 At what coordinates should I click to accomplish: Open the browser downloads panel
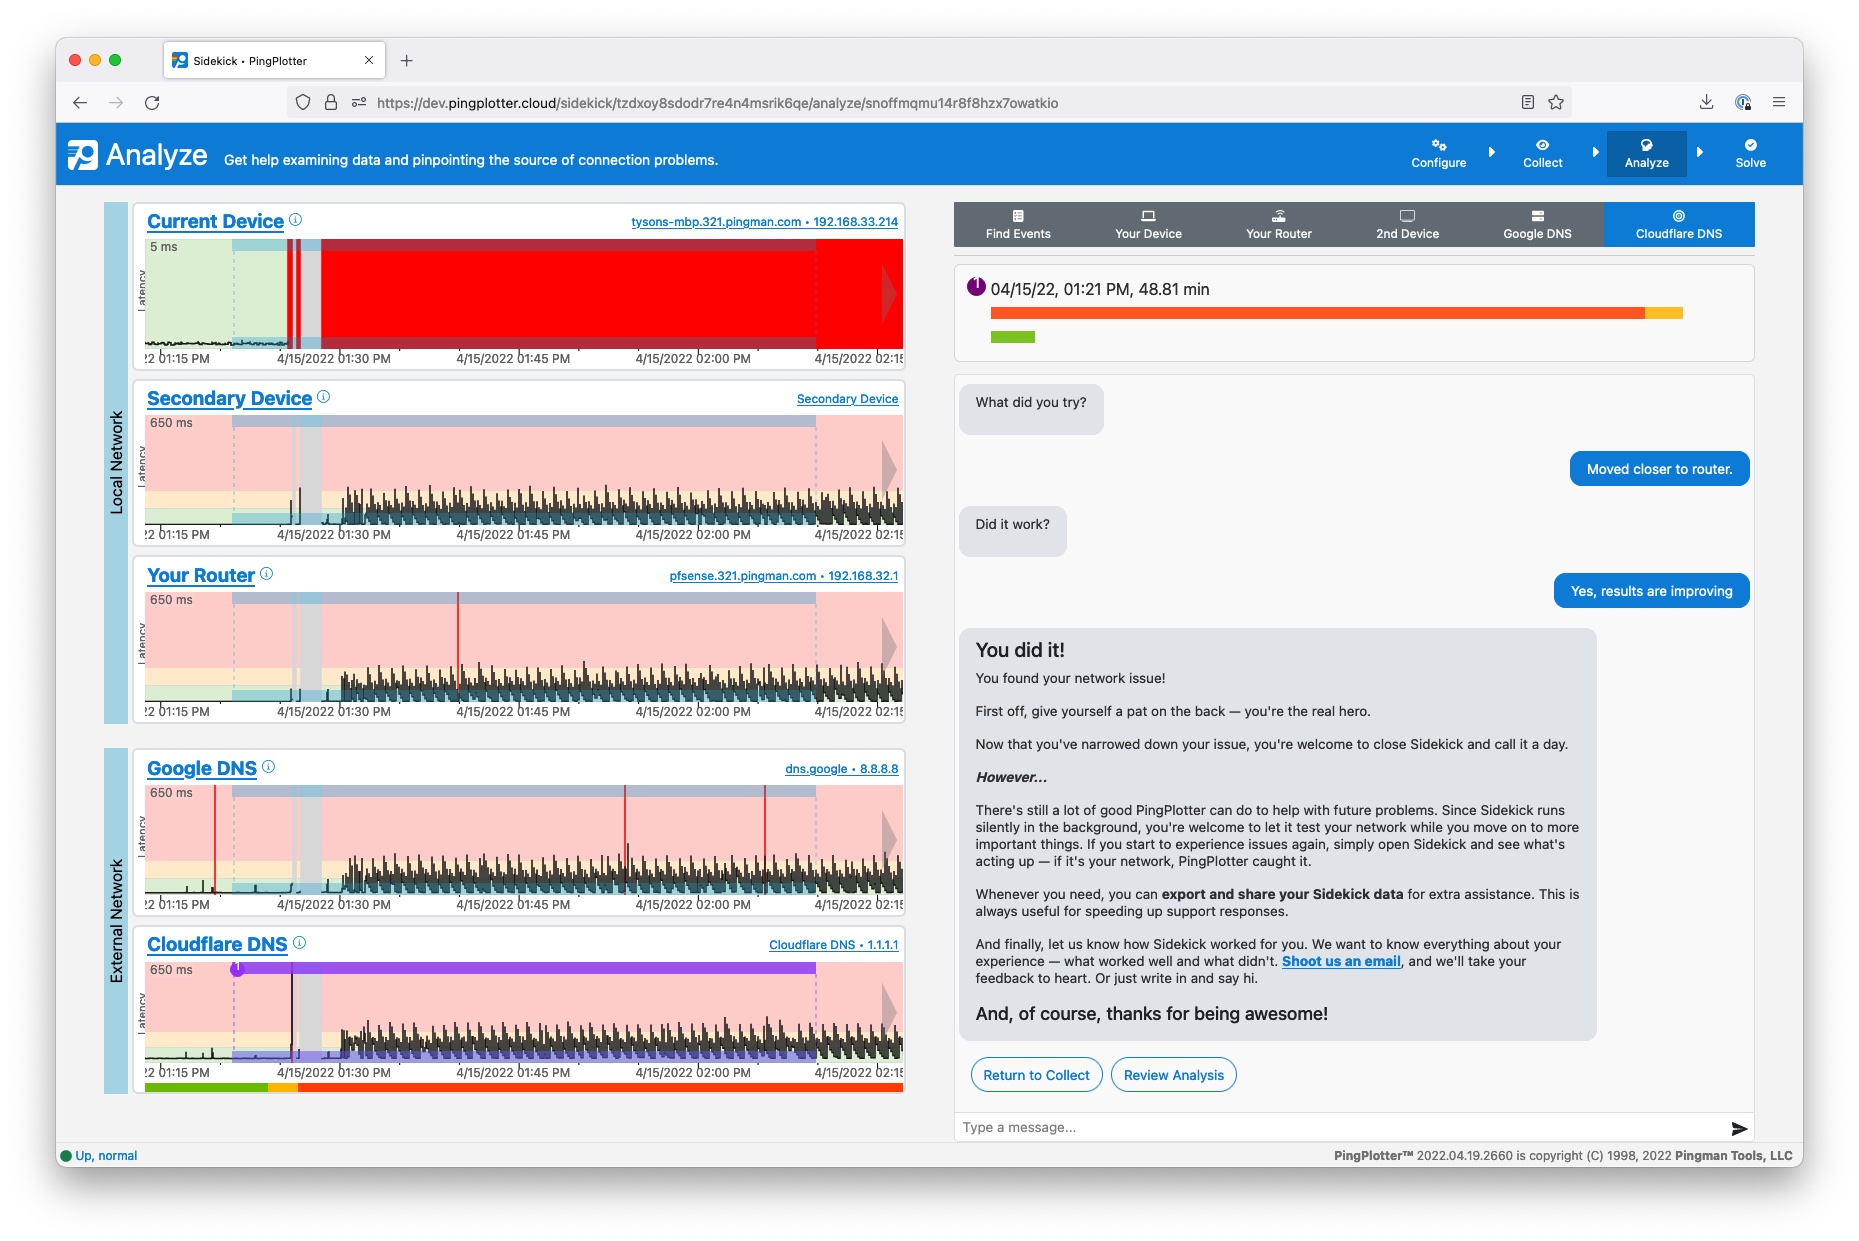click(1706, 102)
